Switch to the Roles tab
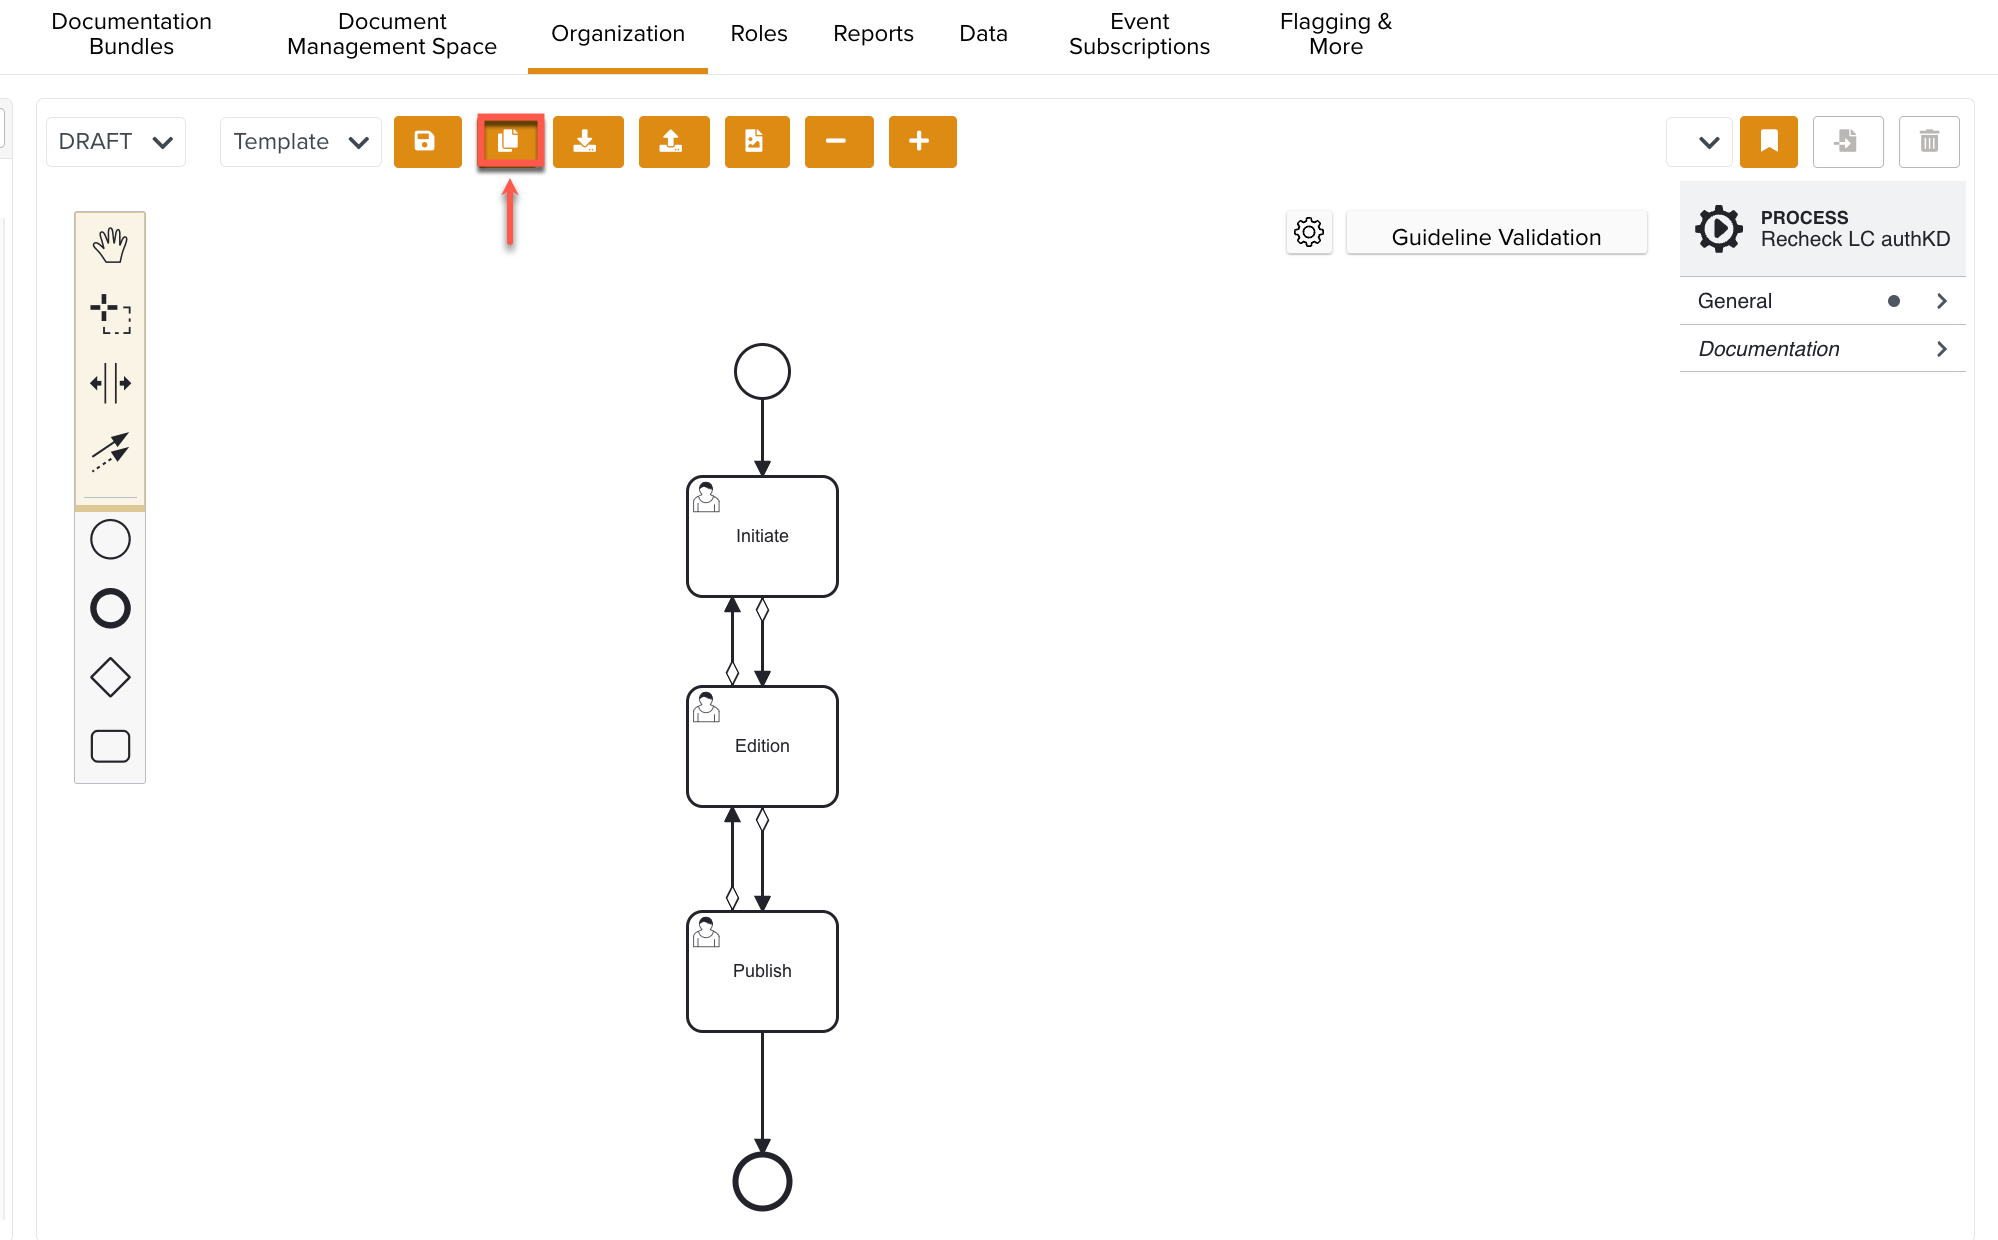 point(758,33)
